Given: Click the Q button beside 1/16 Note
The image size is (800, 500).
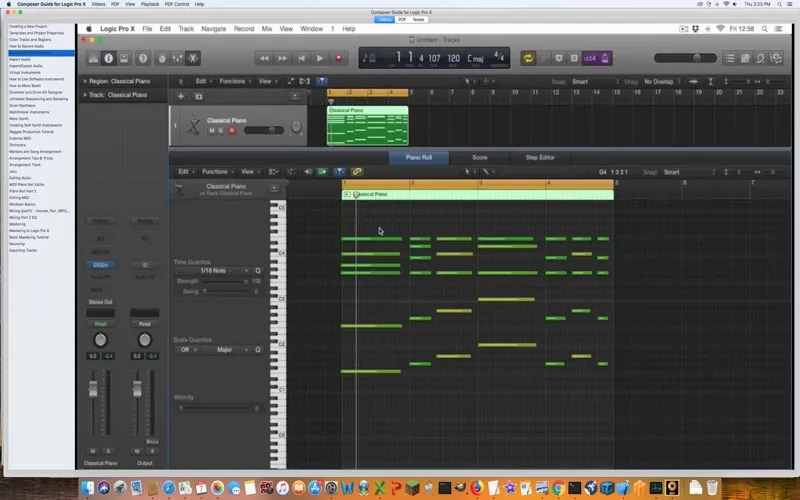Looking at the screenshot, I should (258, 271).
